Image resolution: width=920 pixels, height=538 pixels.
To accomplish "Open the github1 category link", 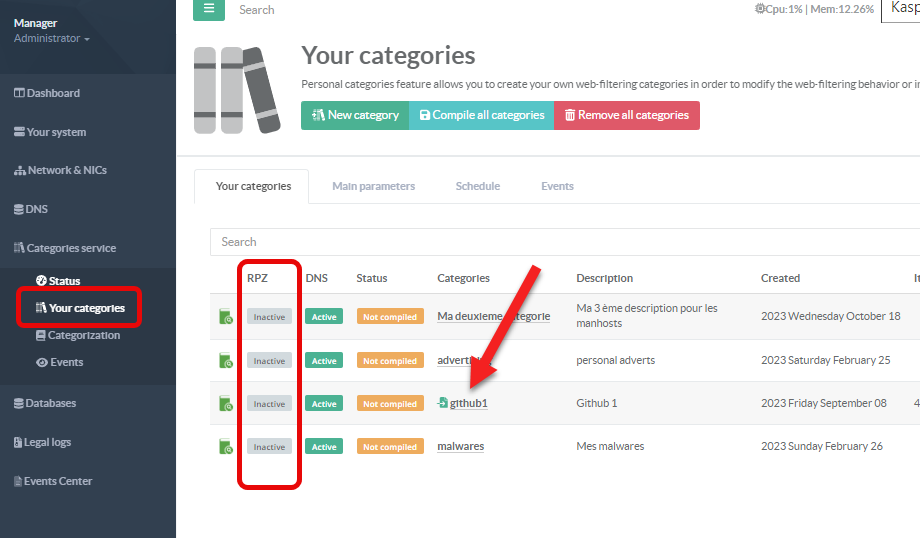I will (468, 403).
